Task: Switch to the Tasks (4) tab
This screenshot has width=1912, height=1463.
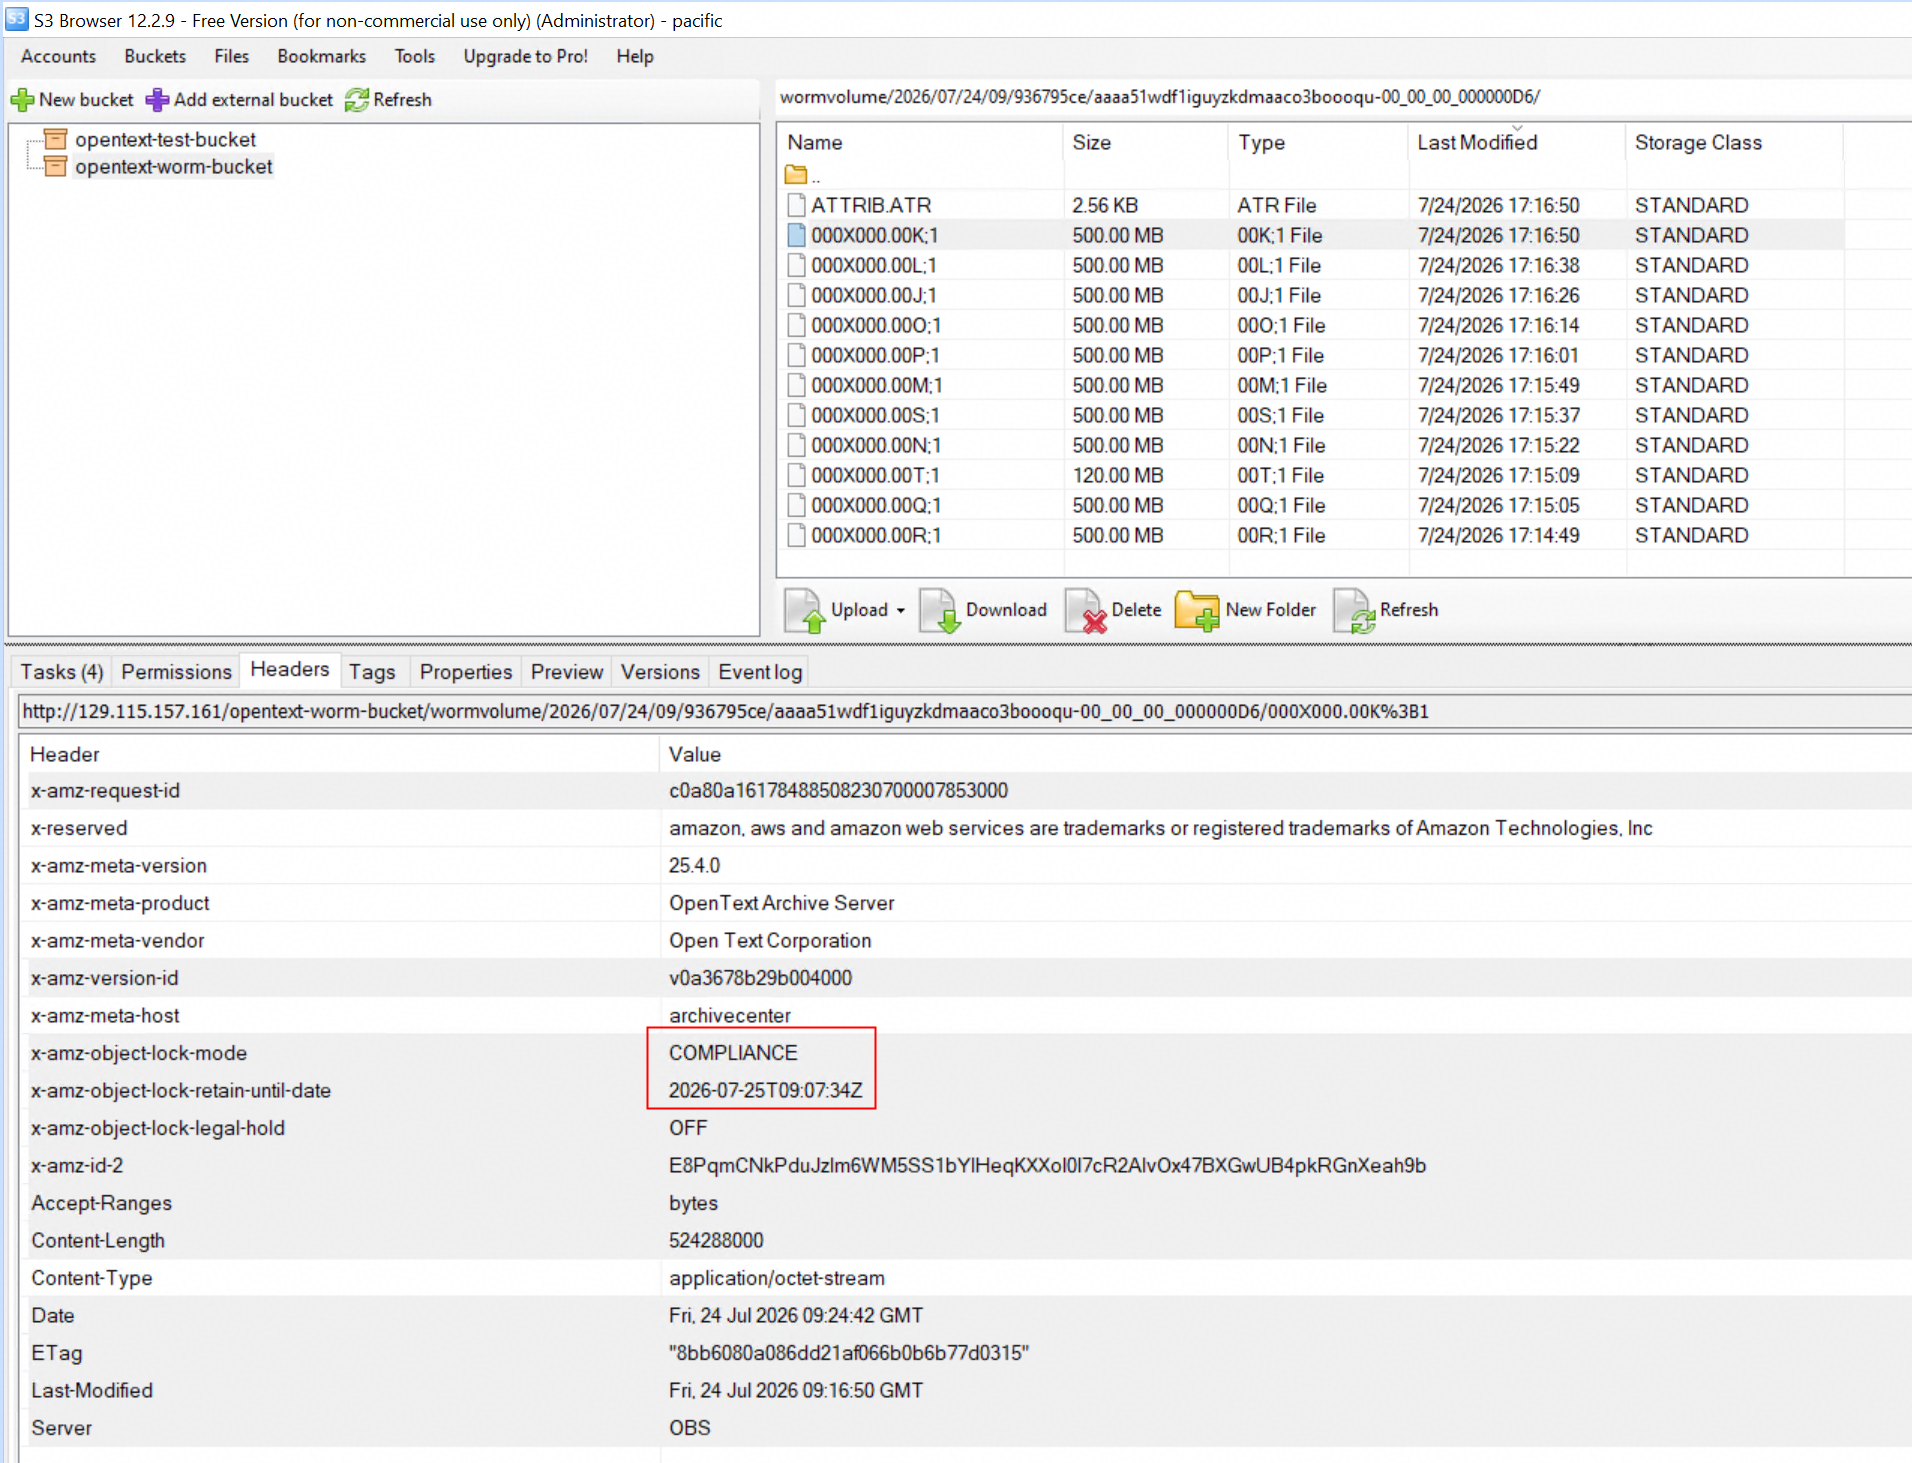Action: click(62, 672)
